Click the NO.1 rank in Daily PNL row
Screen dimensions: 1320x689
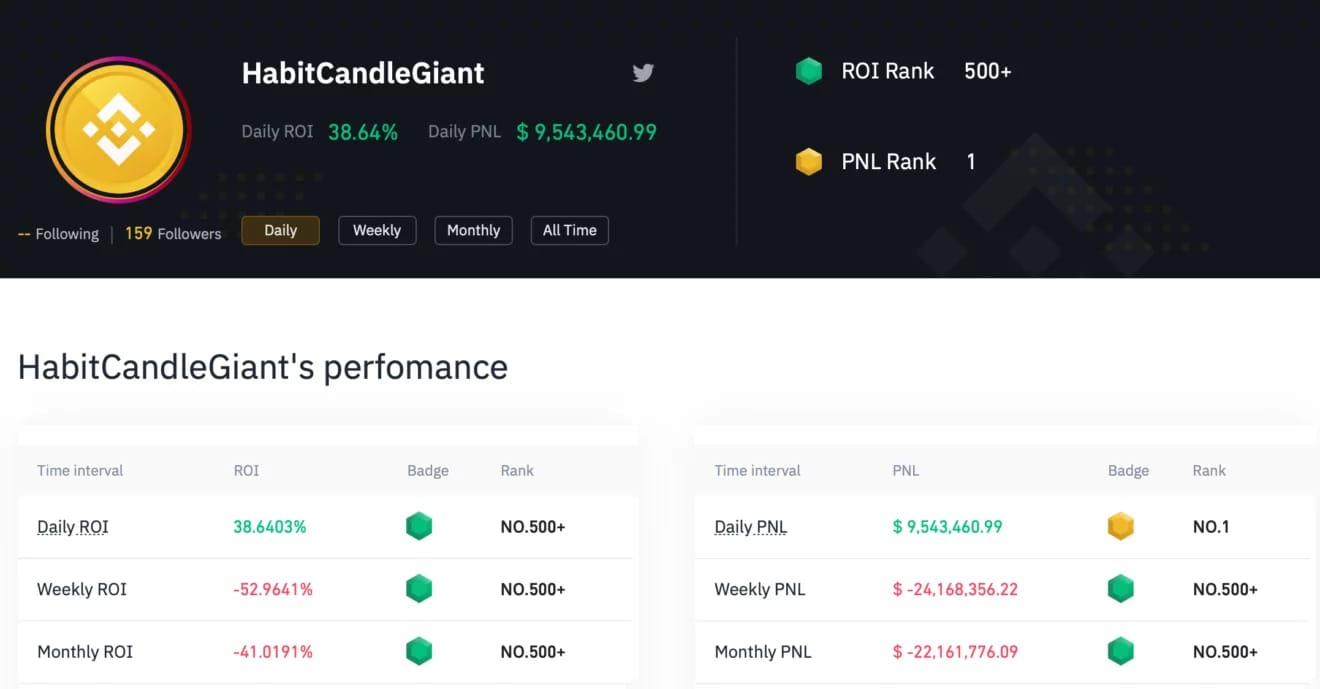1211,525
